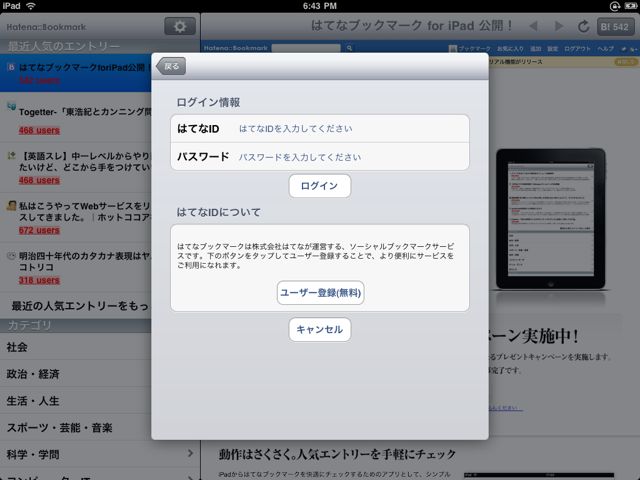
Task: Tap the B! 542 bookmark count button
Action: click(615, 27)
